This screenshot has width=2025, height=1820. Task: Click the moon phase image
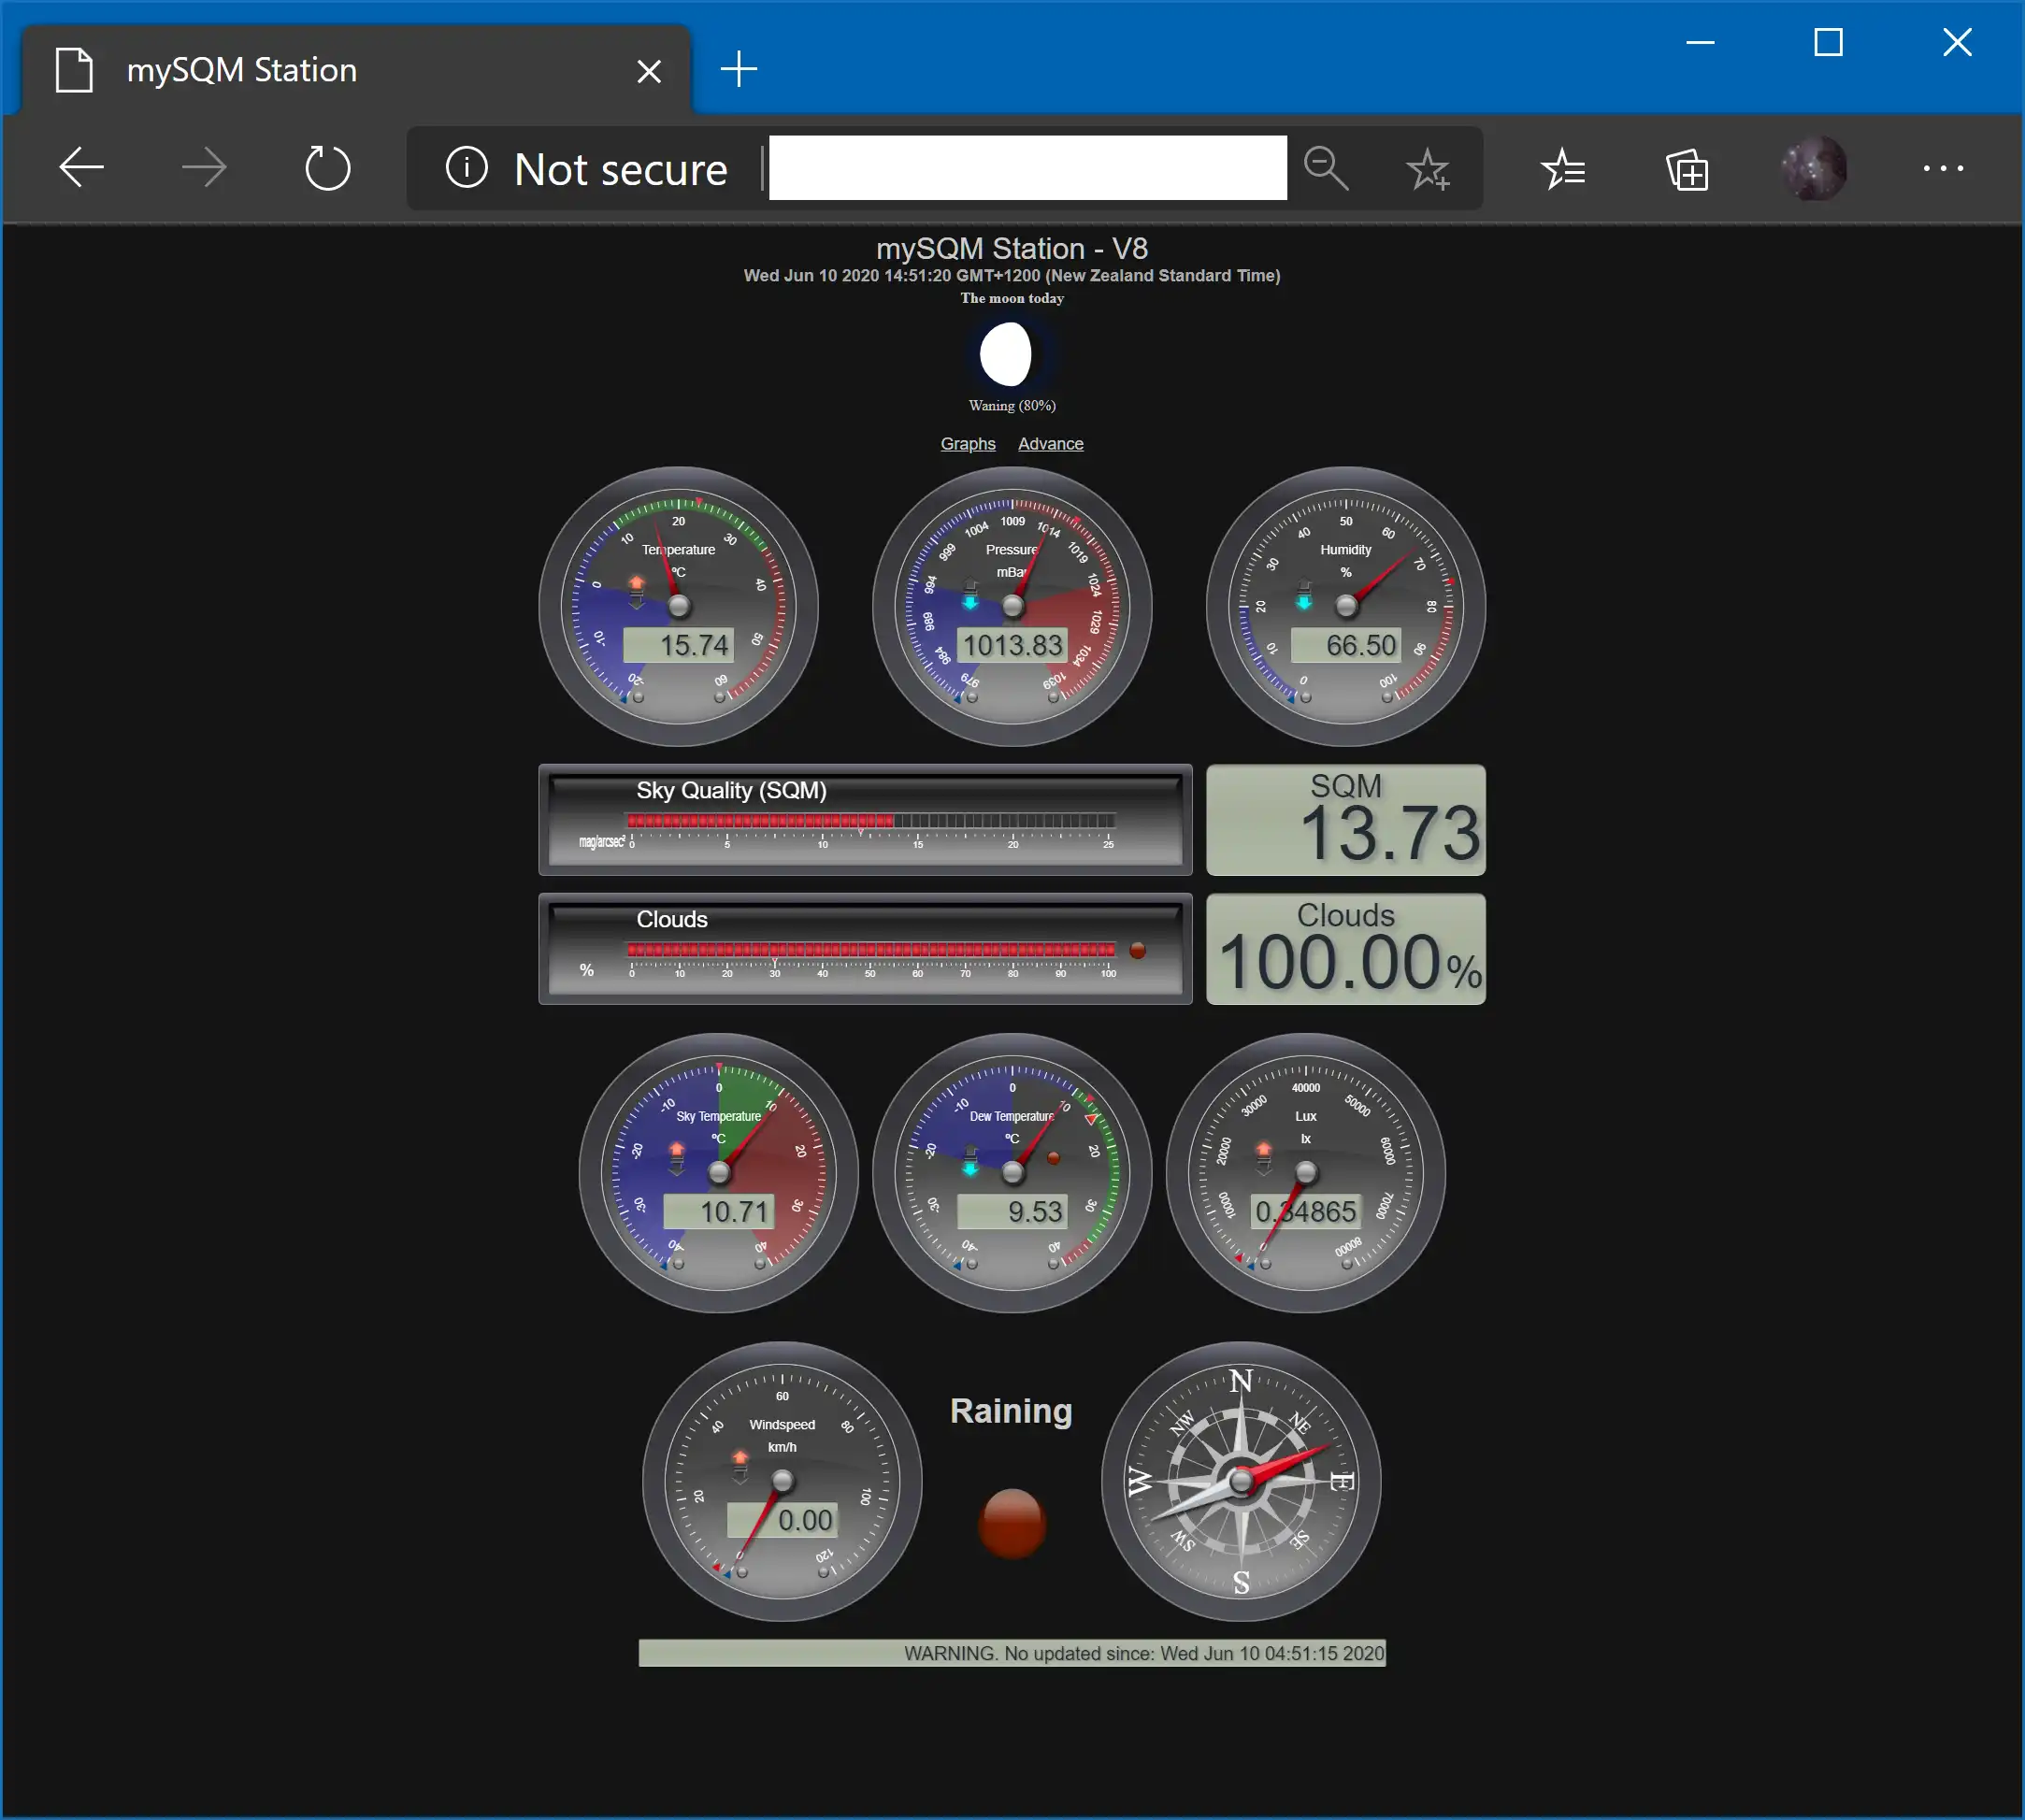tap(1006, 354)
